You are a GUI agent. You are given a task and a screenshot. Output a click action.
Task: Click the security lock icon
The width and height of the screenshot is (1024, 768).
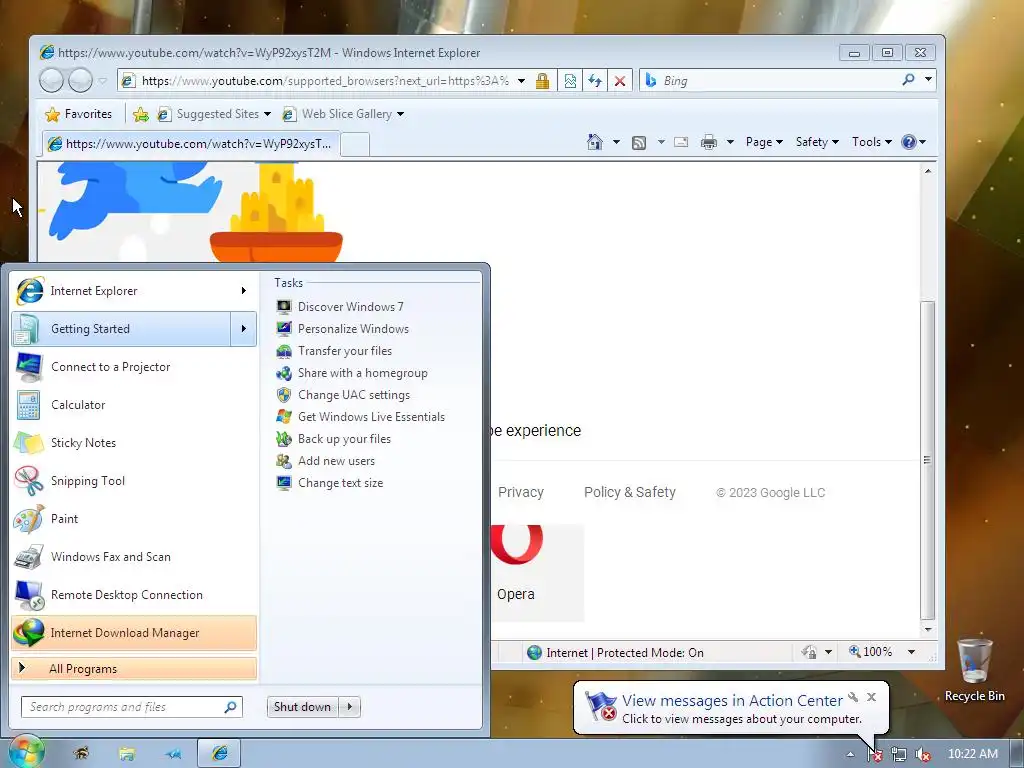tap(542, 81)
